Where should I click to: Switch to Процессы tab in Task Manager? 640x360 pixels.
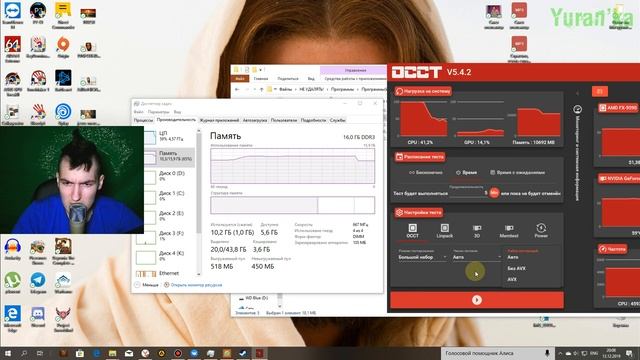[x=143, y=120]
